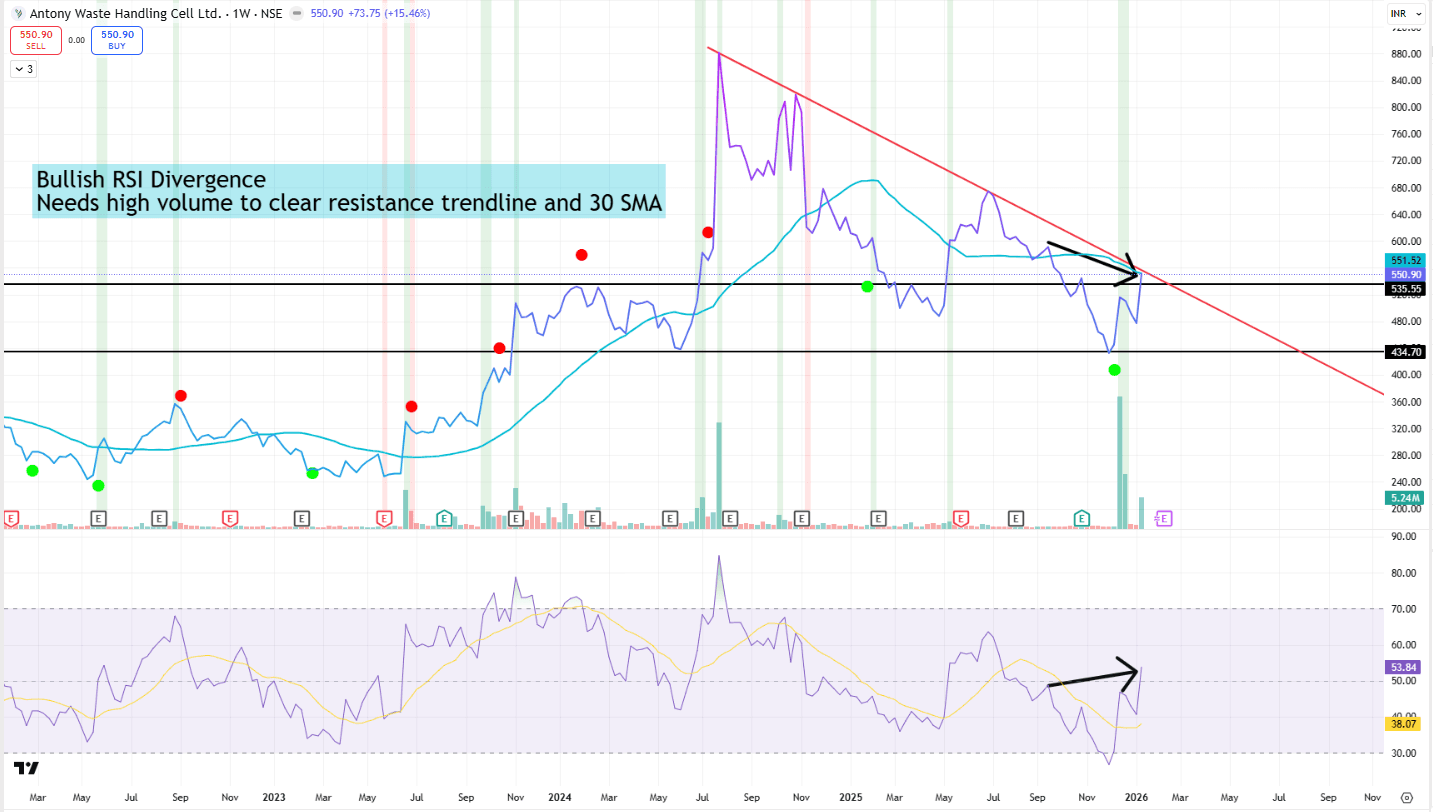
Task: Click the 535.55 horizontal line price label
Action: [x=1406, y=288]
